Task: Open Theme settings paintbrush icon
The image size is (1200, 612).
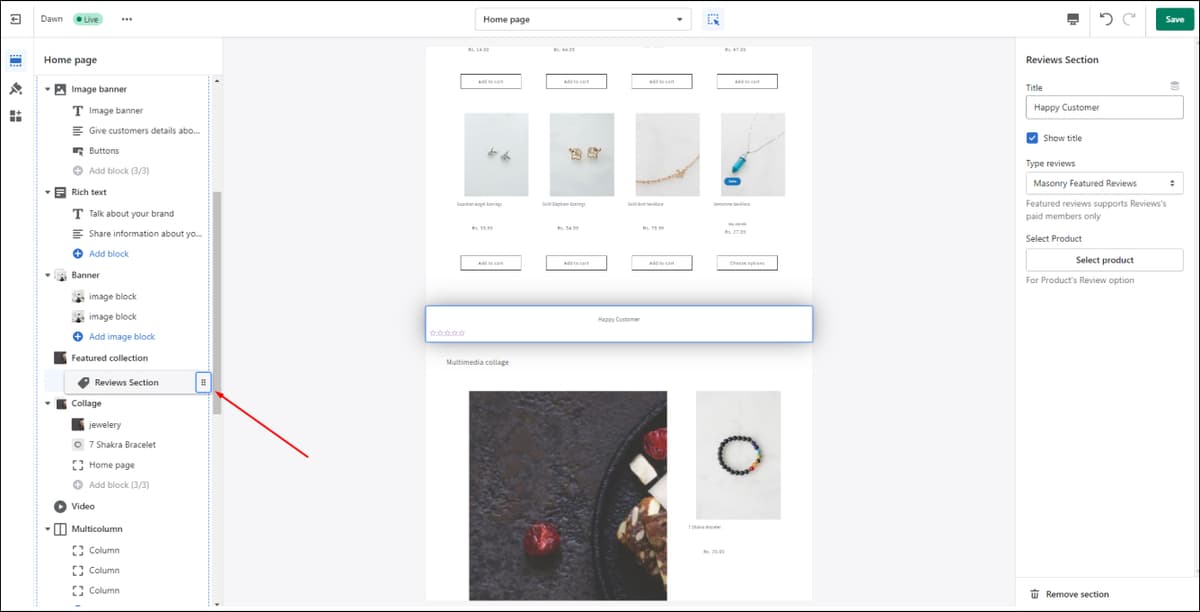Action: pyautogui.click(x=16, y=88)
